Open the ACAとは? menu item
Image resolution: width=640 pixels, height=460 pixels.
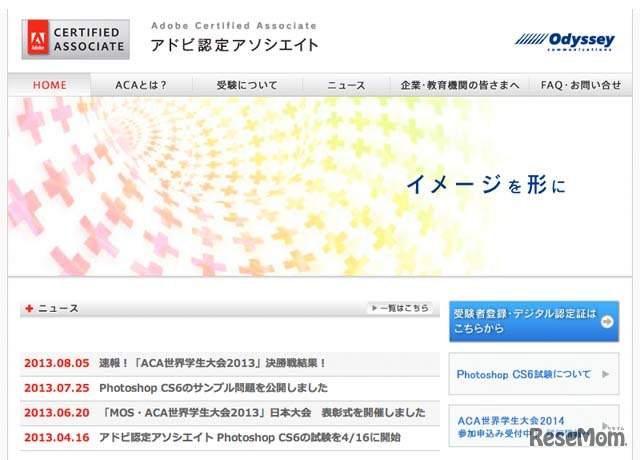point(141,85)
